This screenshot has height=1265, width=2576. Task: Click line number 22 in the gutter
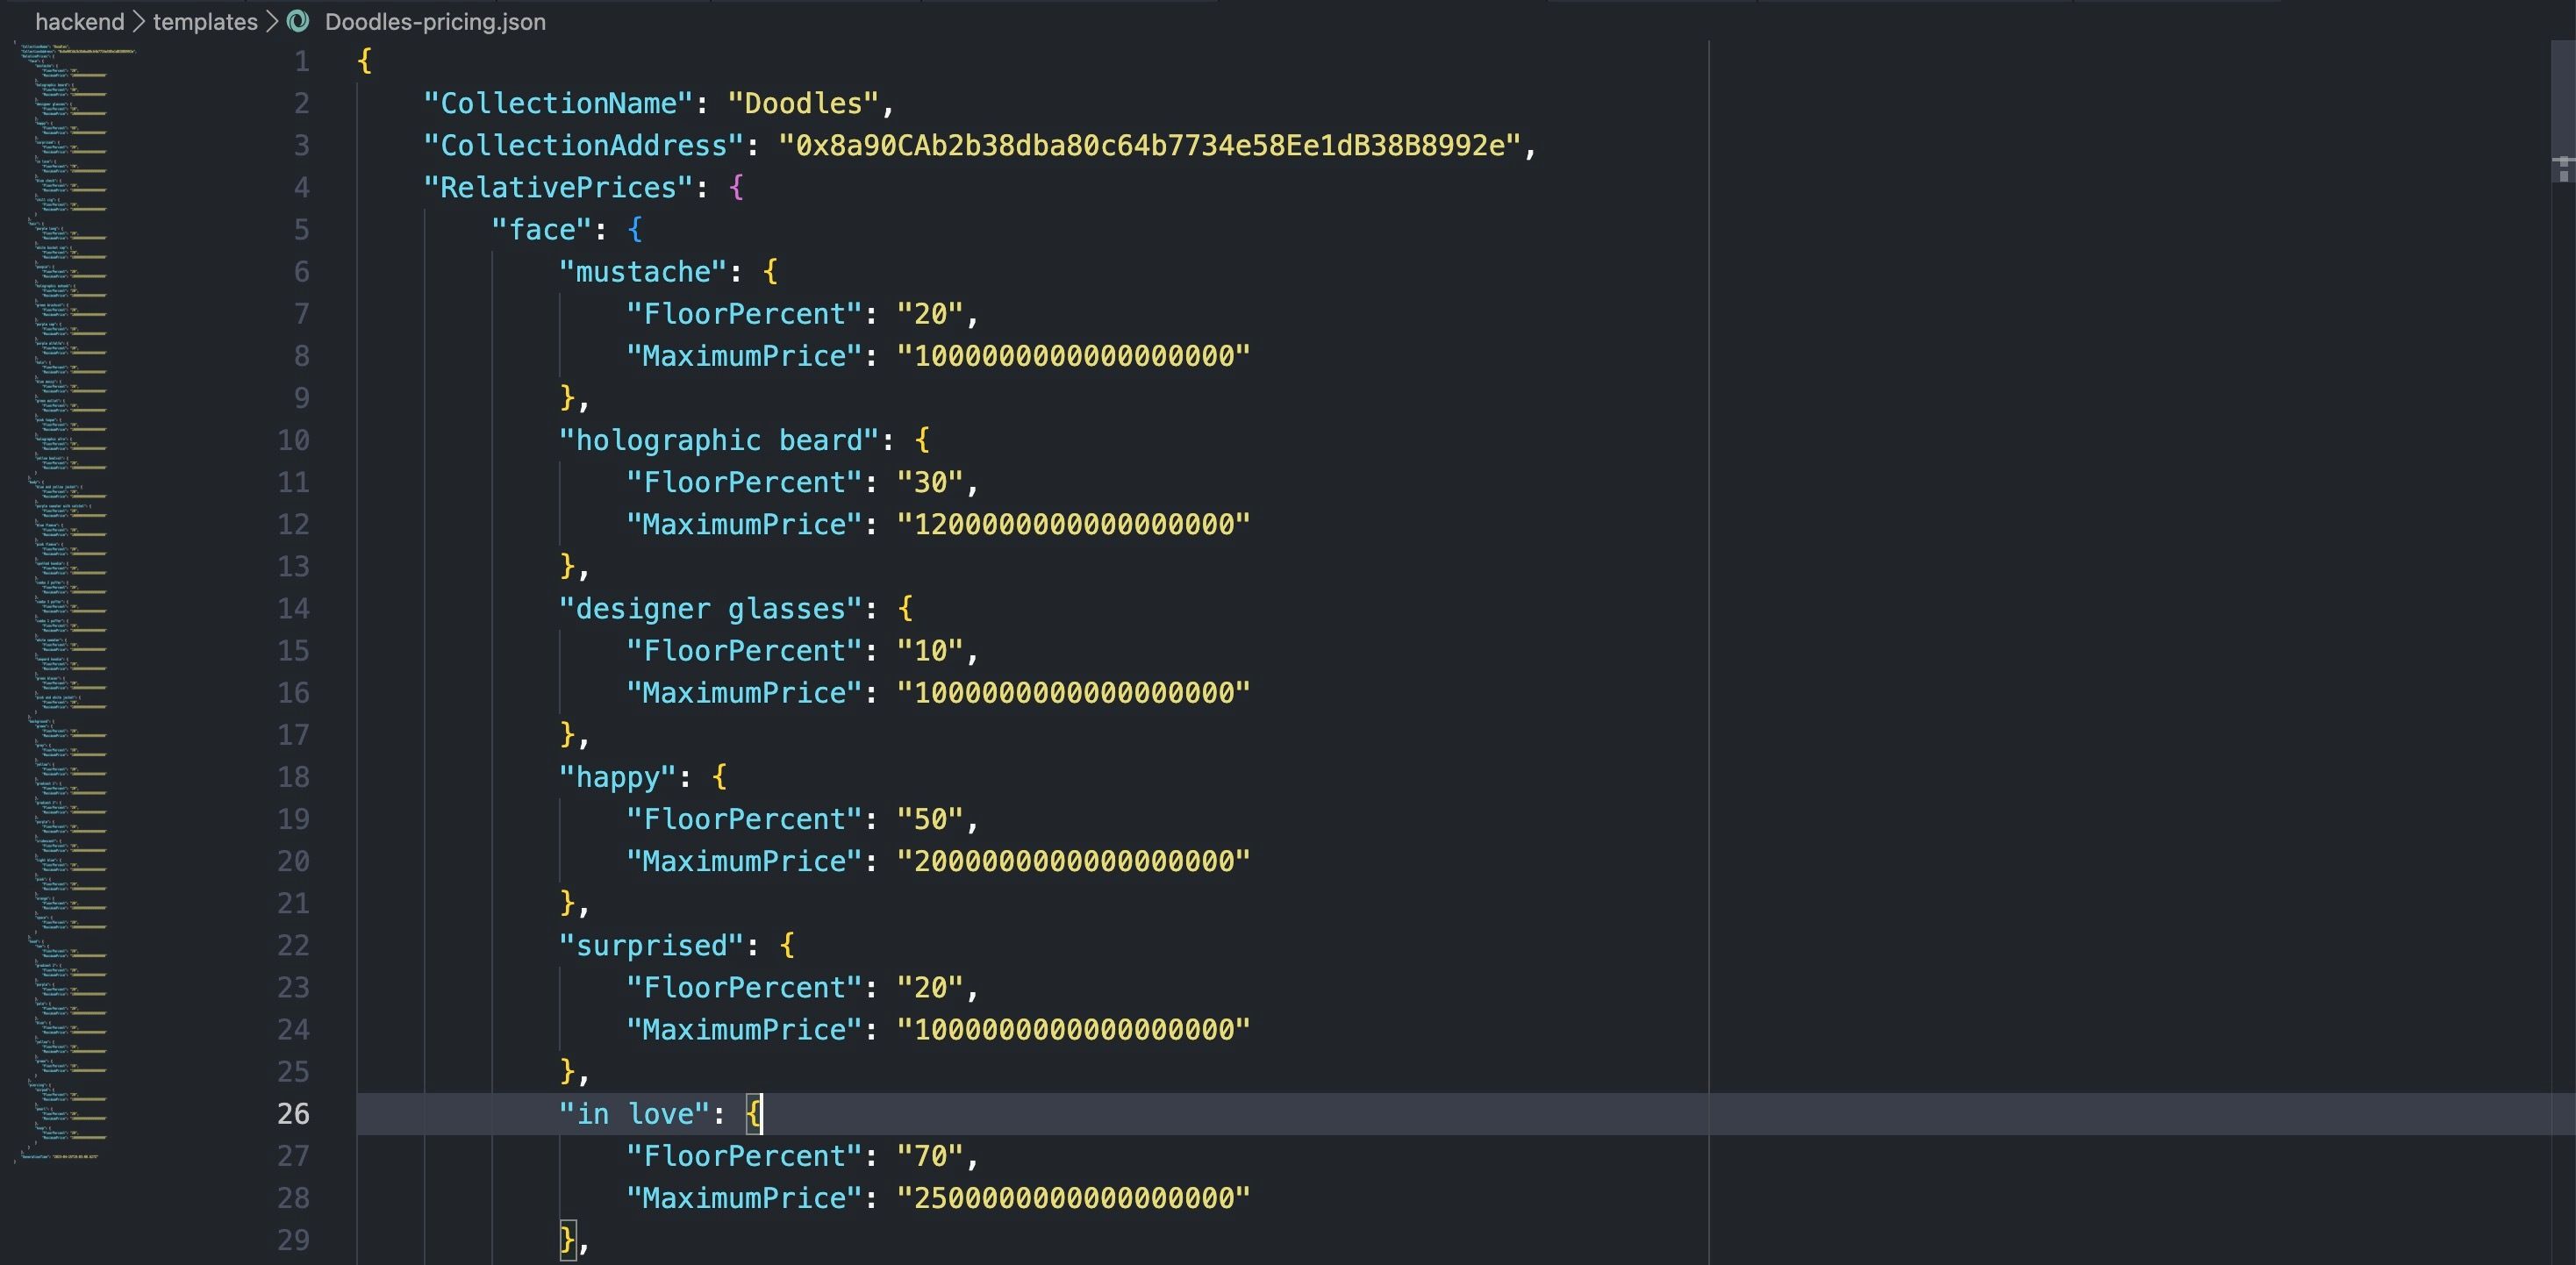(x=293, y=946)
